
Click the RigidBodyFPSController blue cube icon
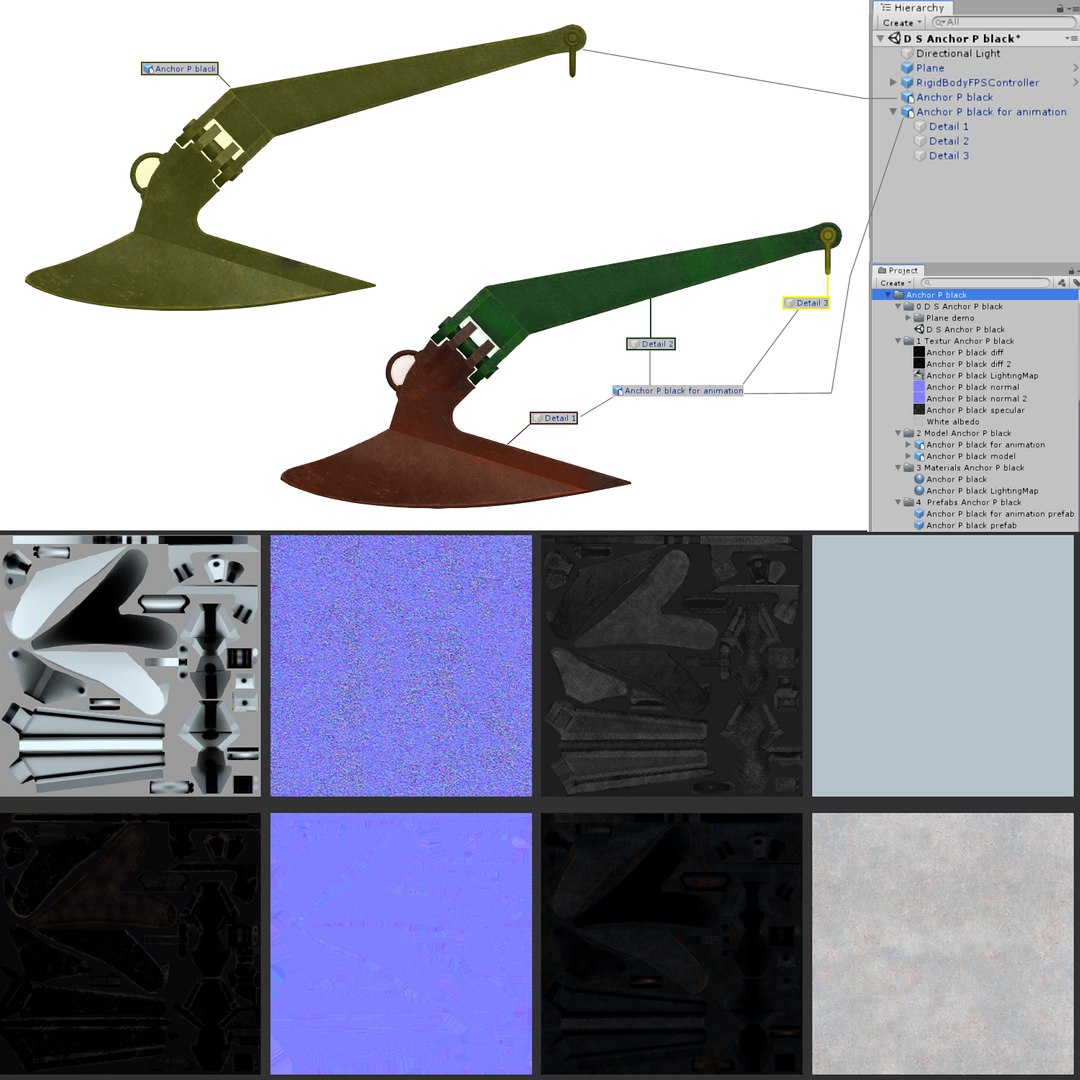coord(907,82)
